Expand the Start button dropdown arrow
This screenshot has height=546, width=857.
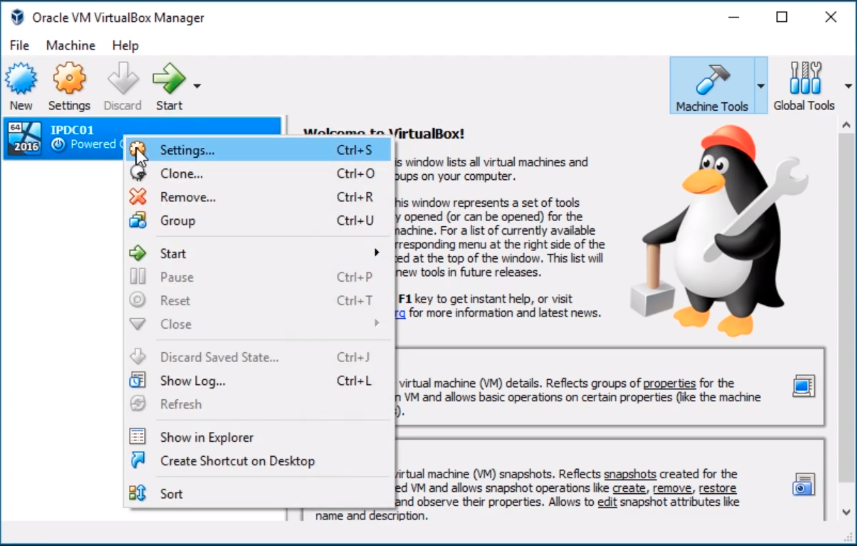pos(197,86)
